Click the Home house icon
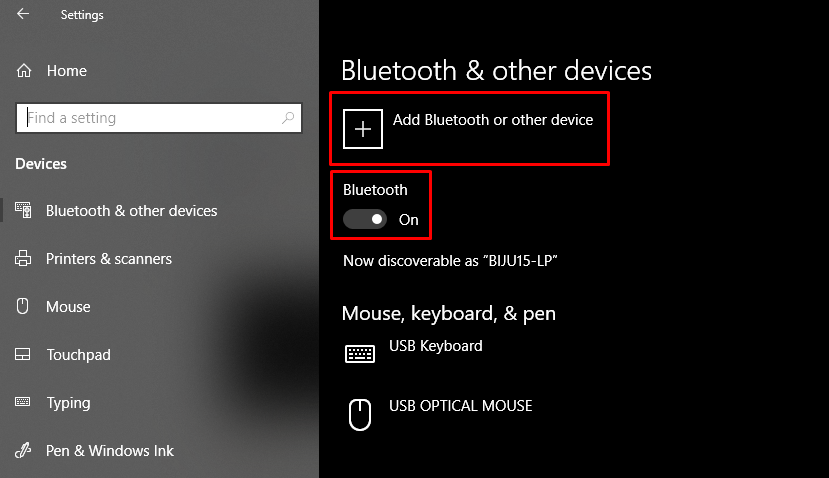Screen dimensions: 829x478 point(24,71)
